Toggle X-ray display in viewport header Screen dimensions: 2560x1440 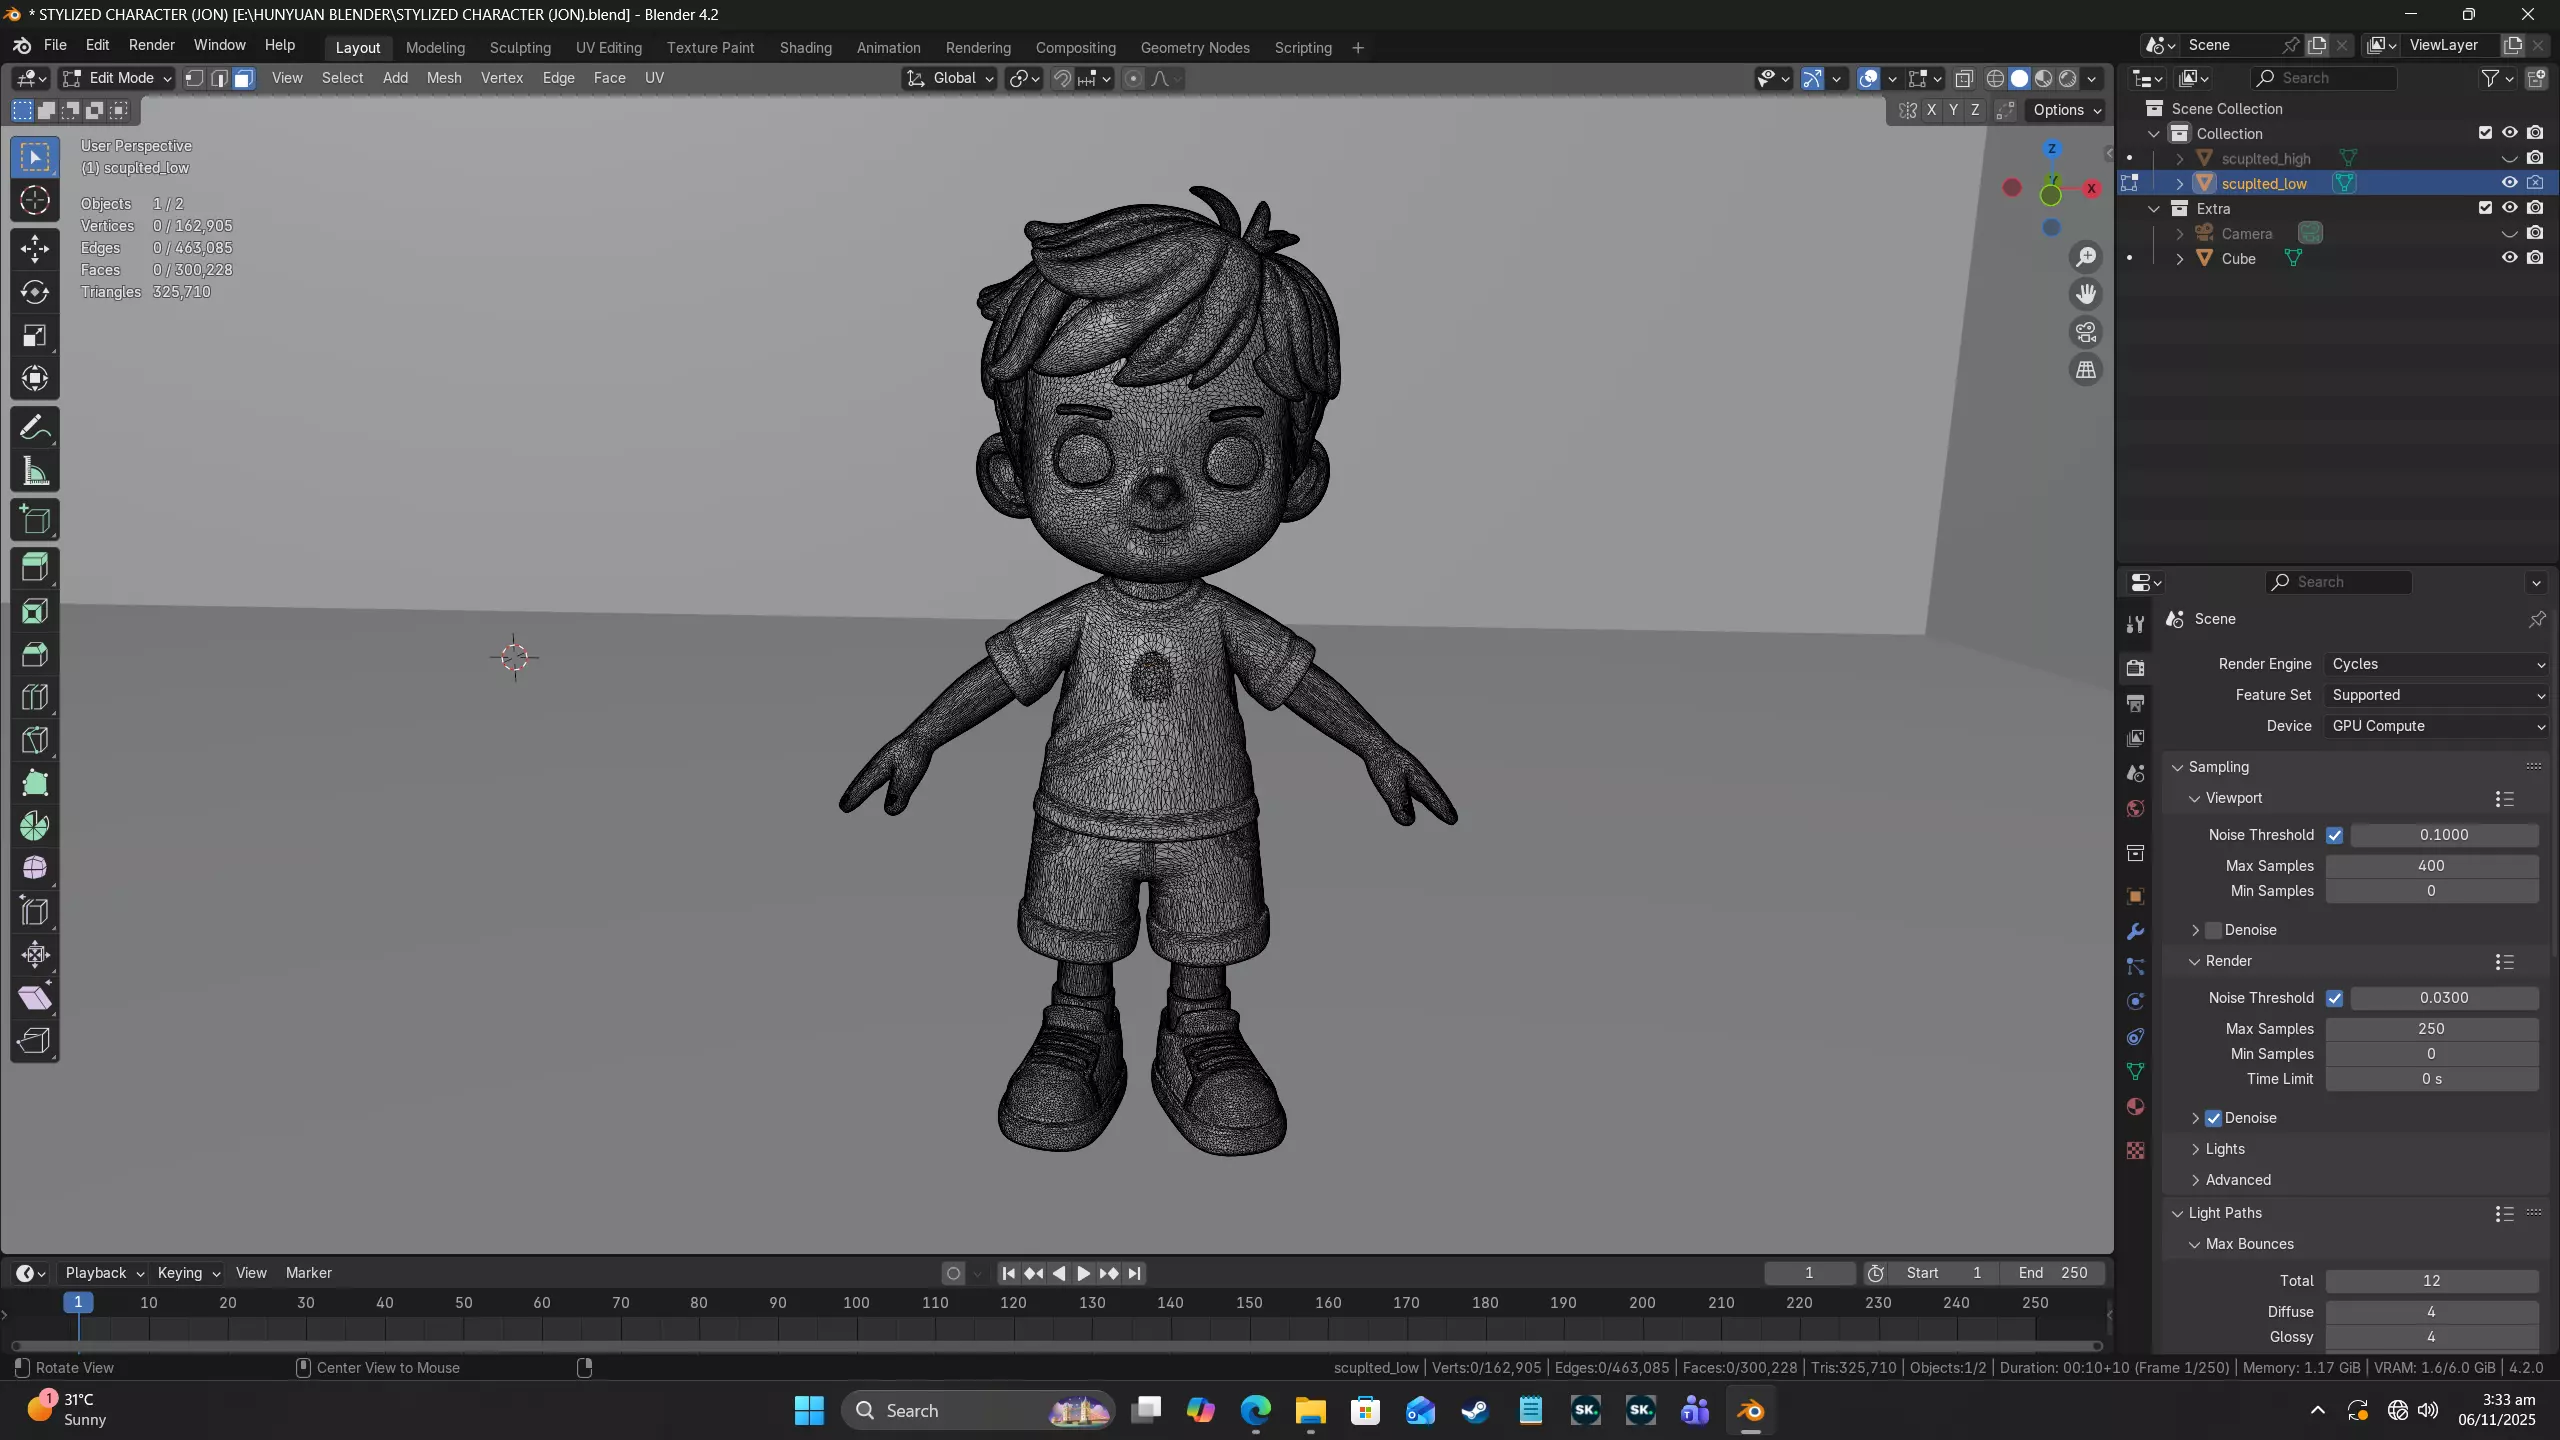(x=1964, y=78)
